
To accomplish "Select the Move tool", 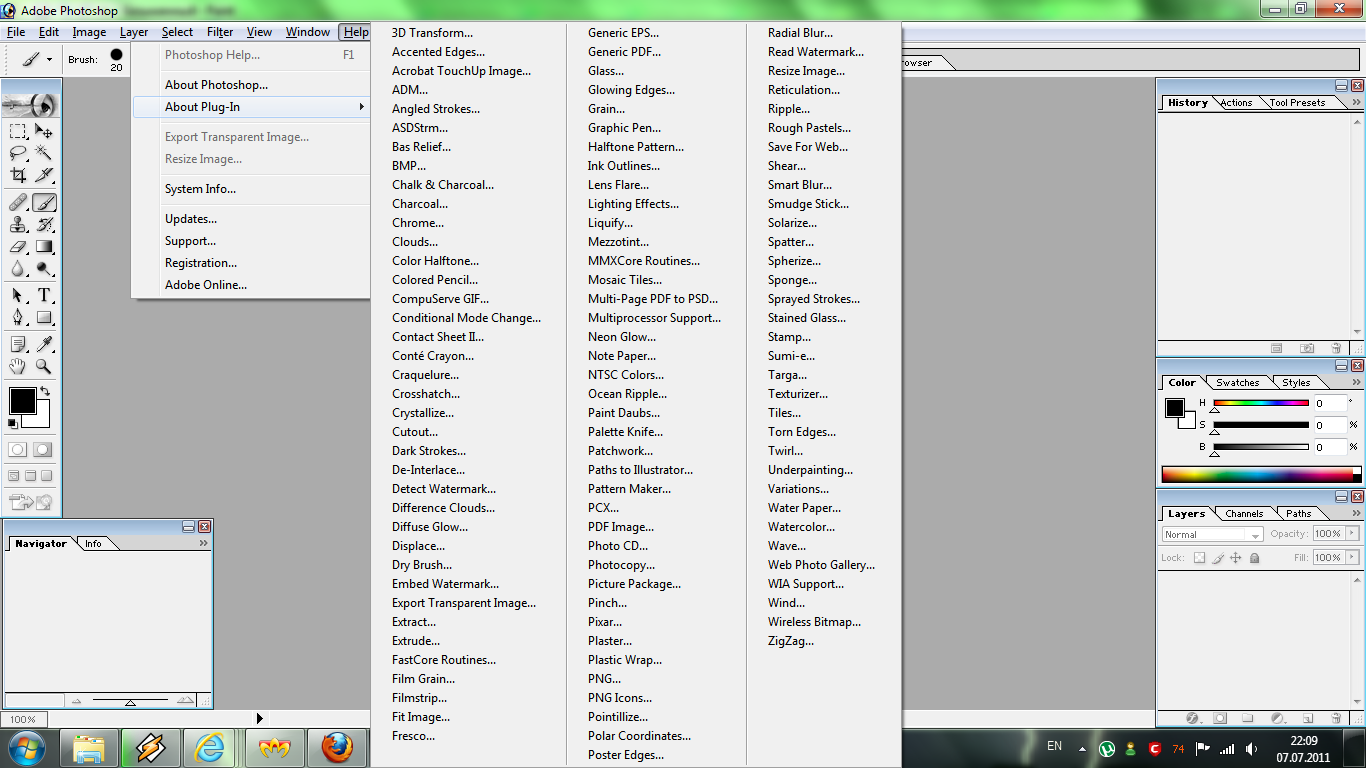I will click(x=44, y=131).
